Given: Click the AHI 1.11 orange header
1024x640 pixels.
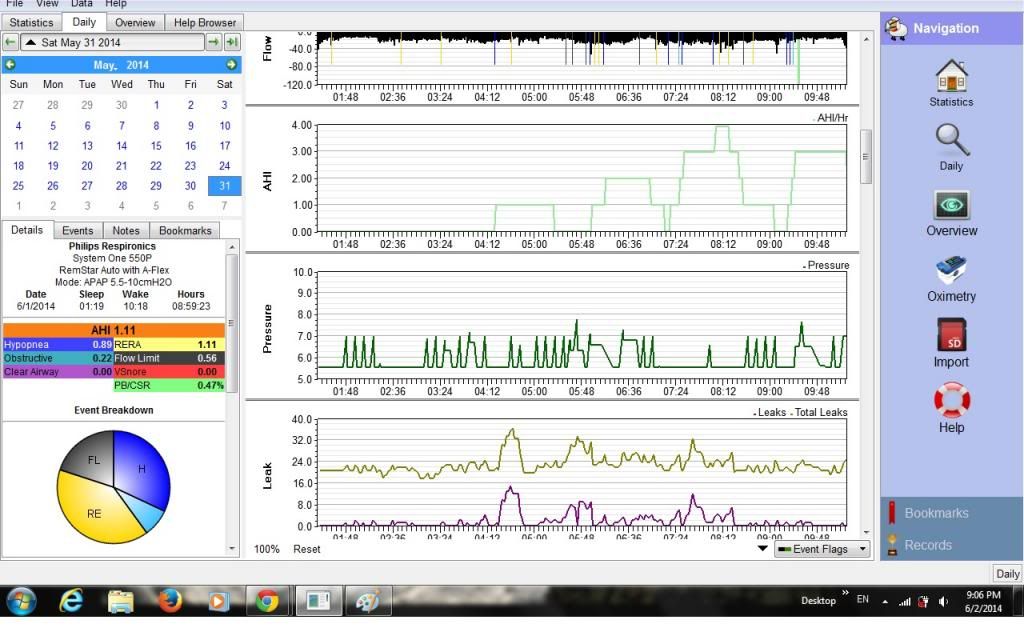Looking at the screenshot, I should click(x=114, y=330).
